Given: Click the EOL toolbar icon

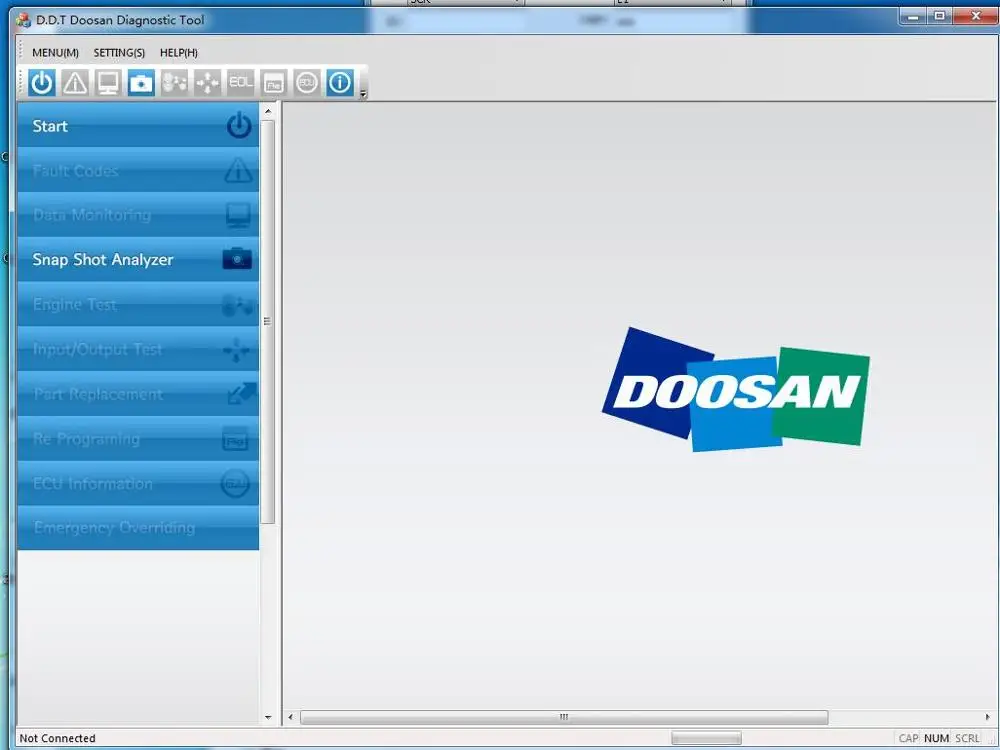Looking at the screenshot, I should [240, 82].
